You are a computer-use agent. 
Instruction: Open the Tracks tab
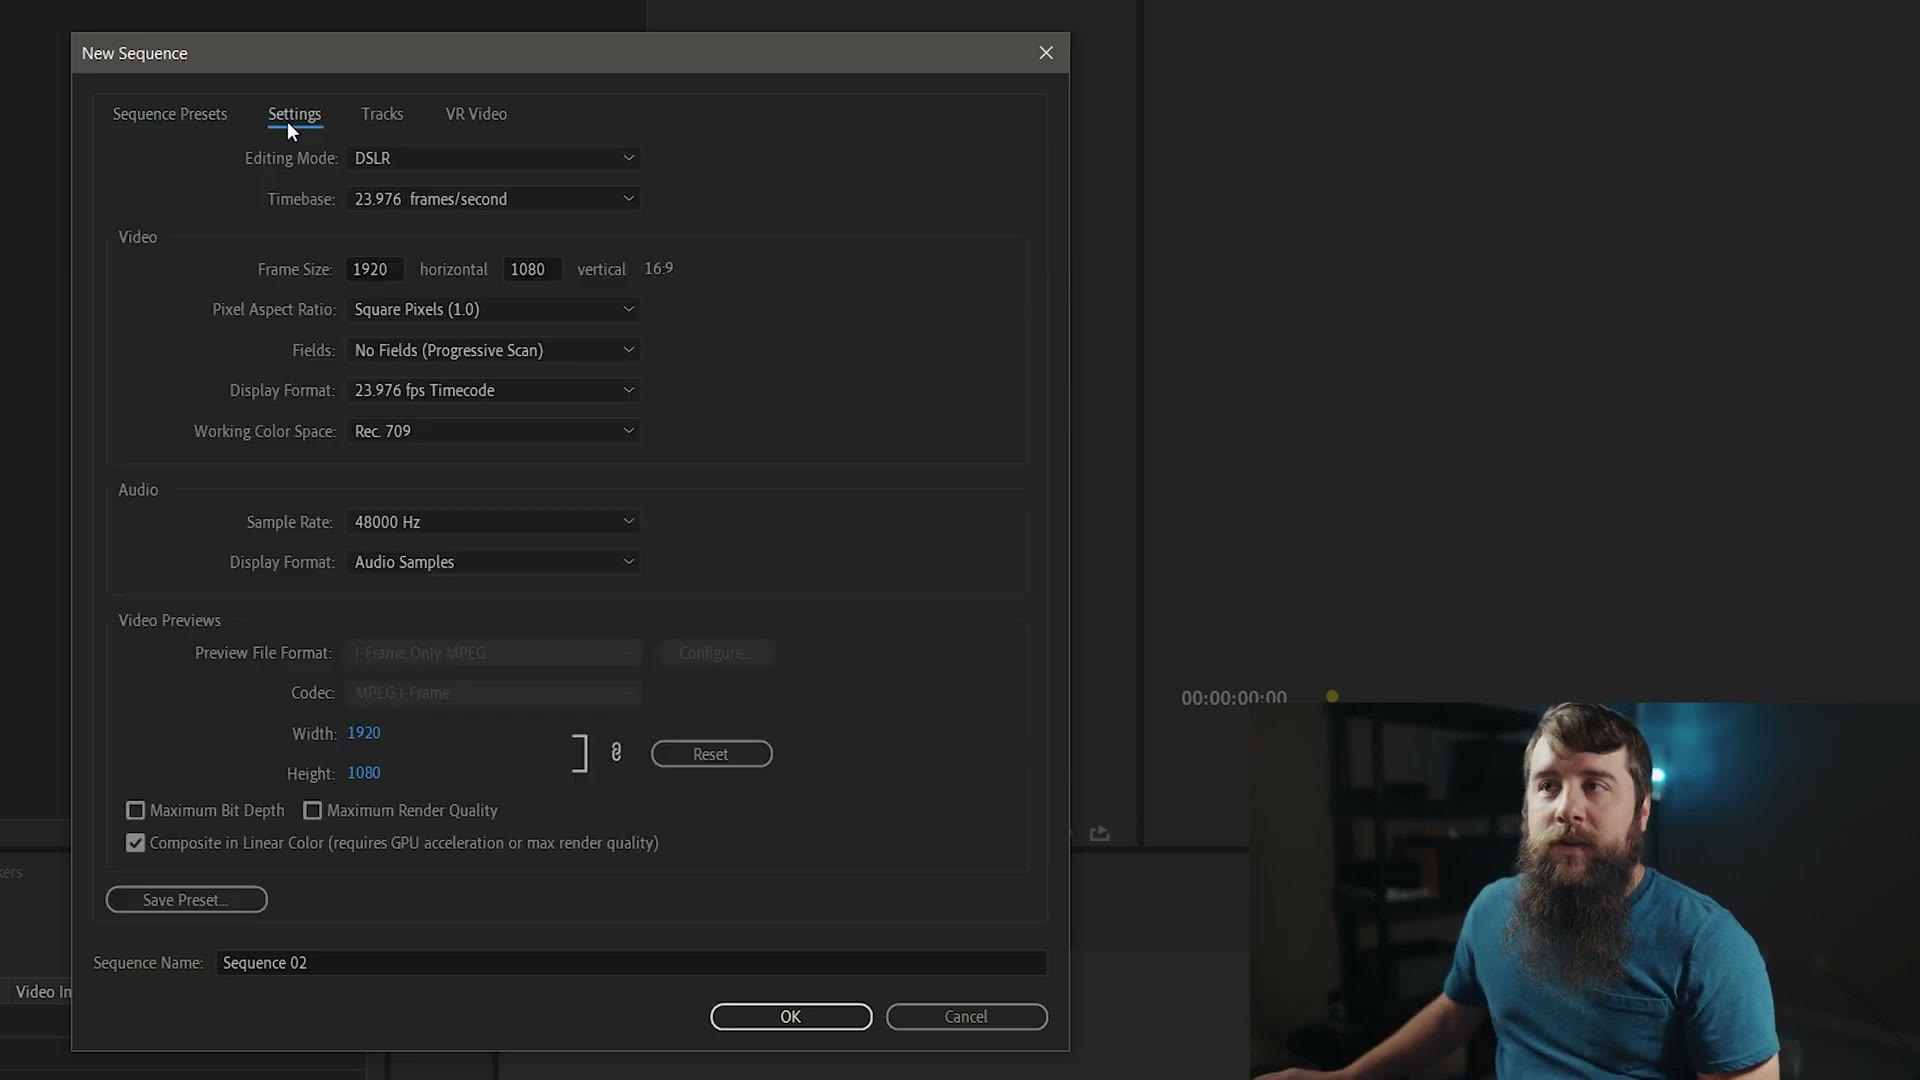382,114
